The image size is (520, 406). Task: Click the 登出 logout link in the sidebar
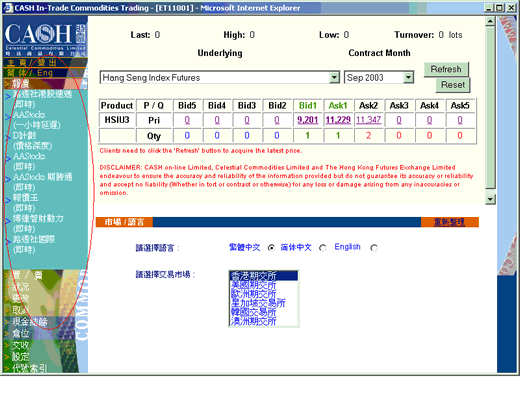tap(47, 63)
